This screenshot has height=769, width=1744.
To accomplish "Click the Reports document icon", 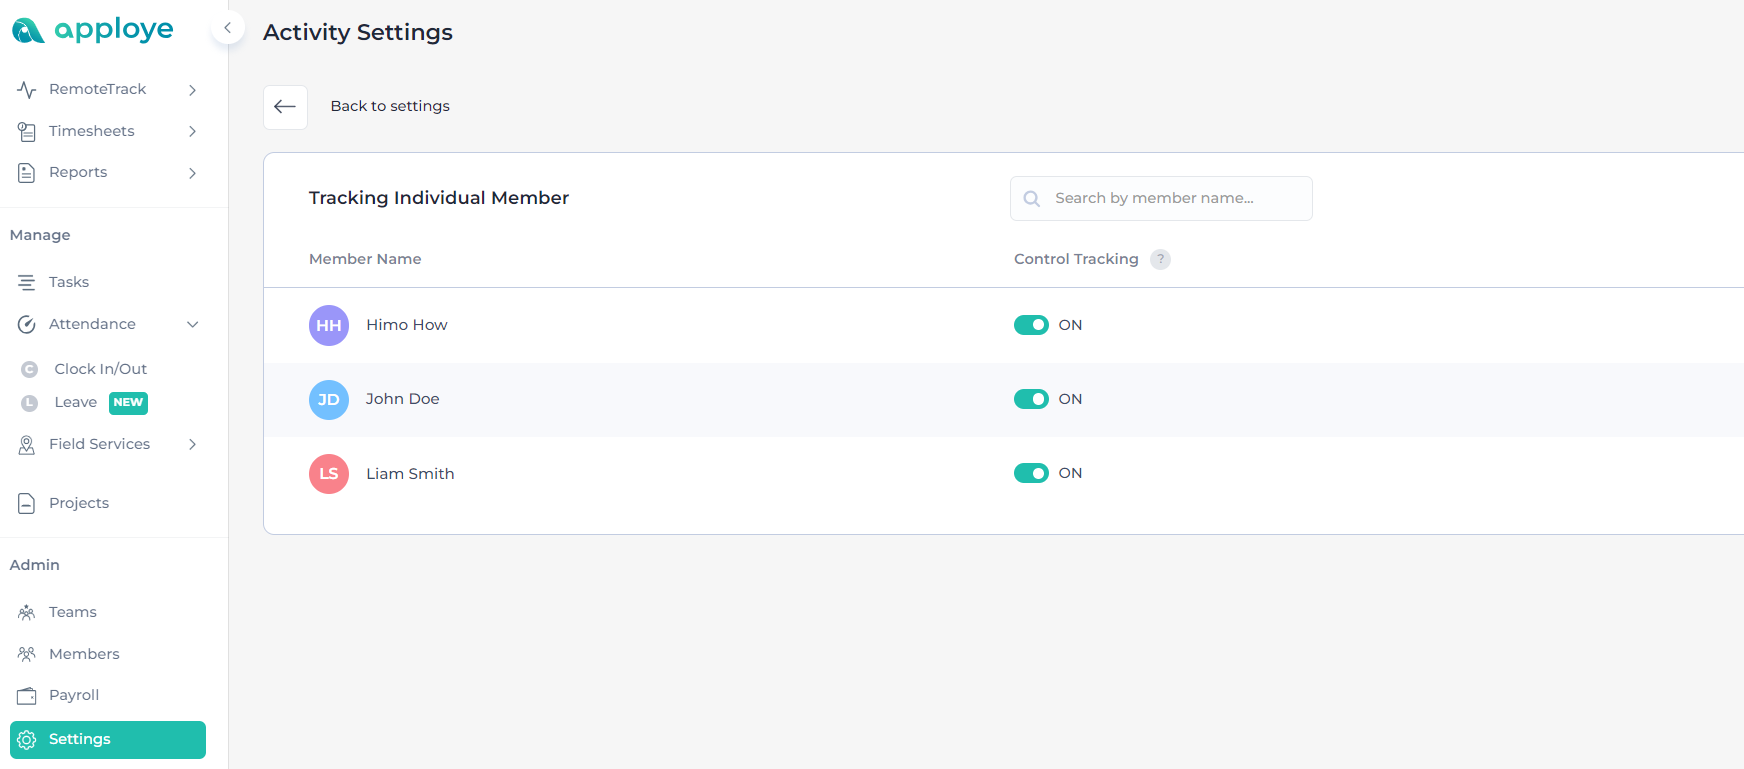I will click(x=27, y=173).
